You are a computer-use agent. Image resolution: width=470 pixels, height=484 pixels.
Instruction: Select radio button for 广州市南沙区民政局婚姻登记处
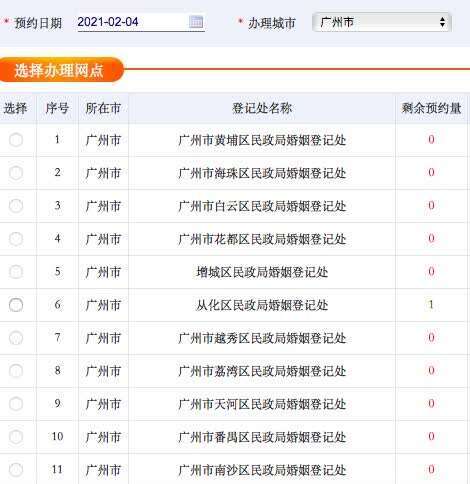coord(16,470)
